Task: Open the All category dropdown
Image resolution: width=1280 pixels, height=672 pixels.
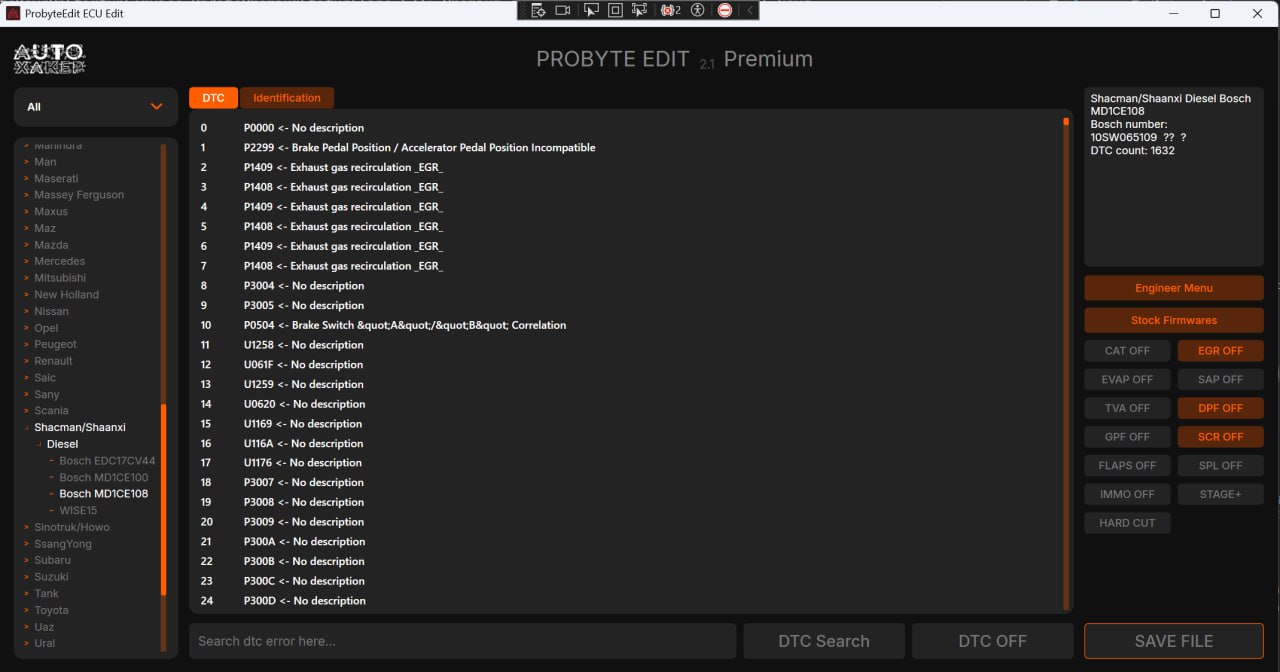Action: pyautogui.click(x=95, y=107)
